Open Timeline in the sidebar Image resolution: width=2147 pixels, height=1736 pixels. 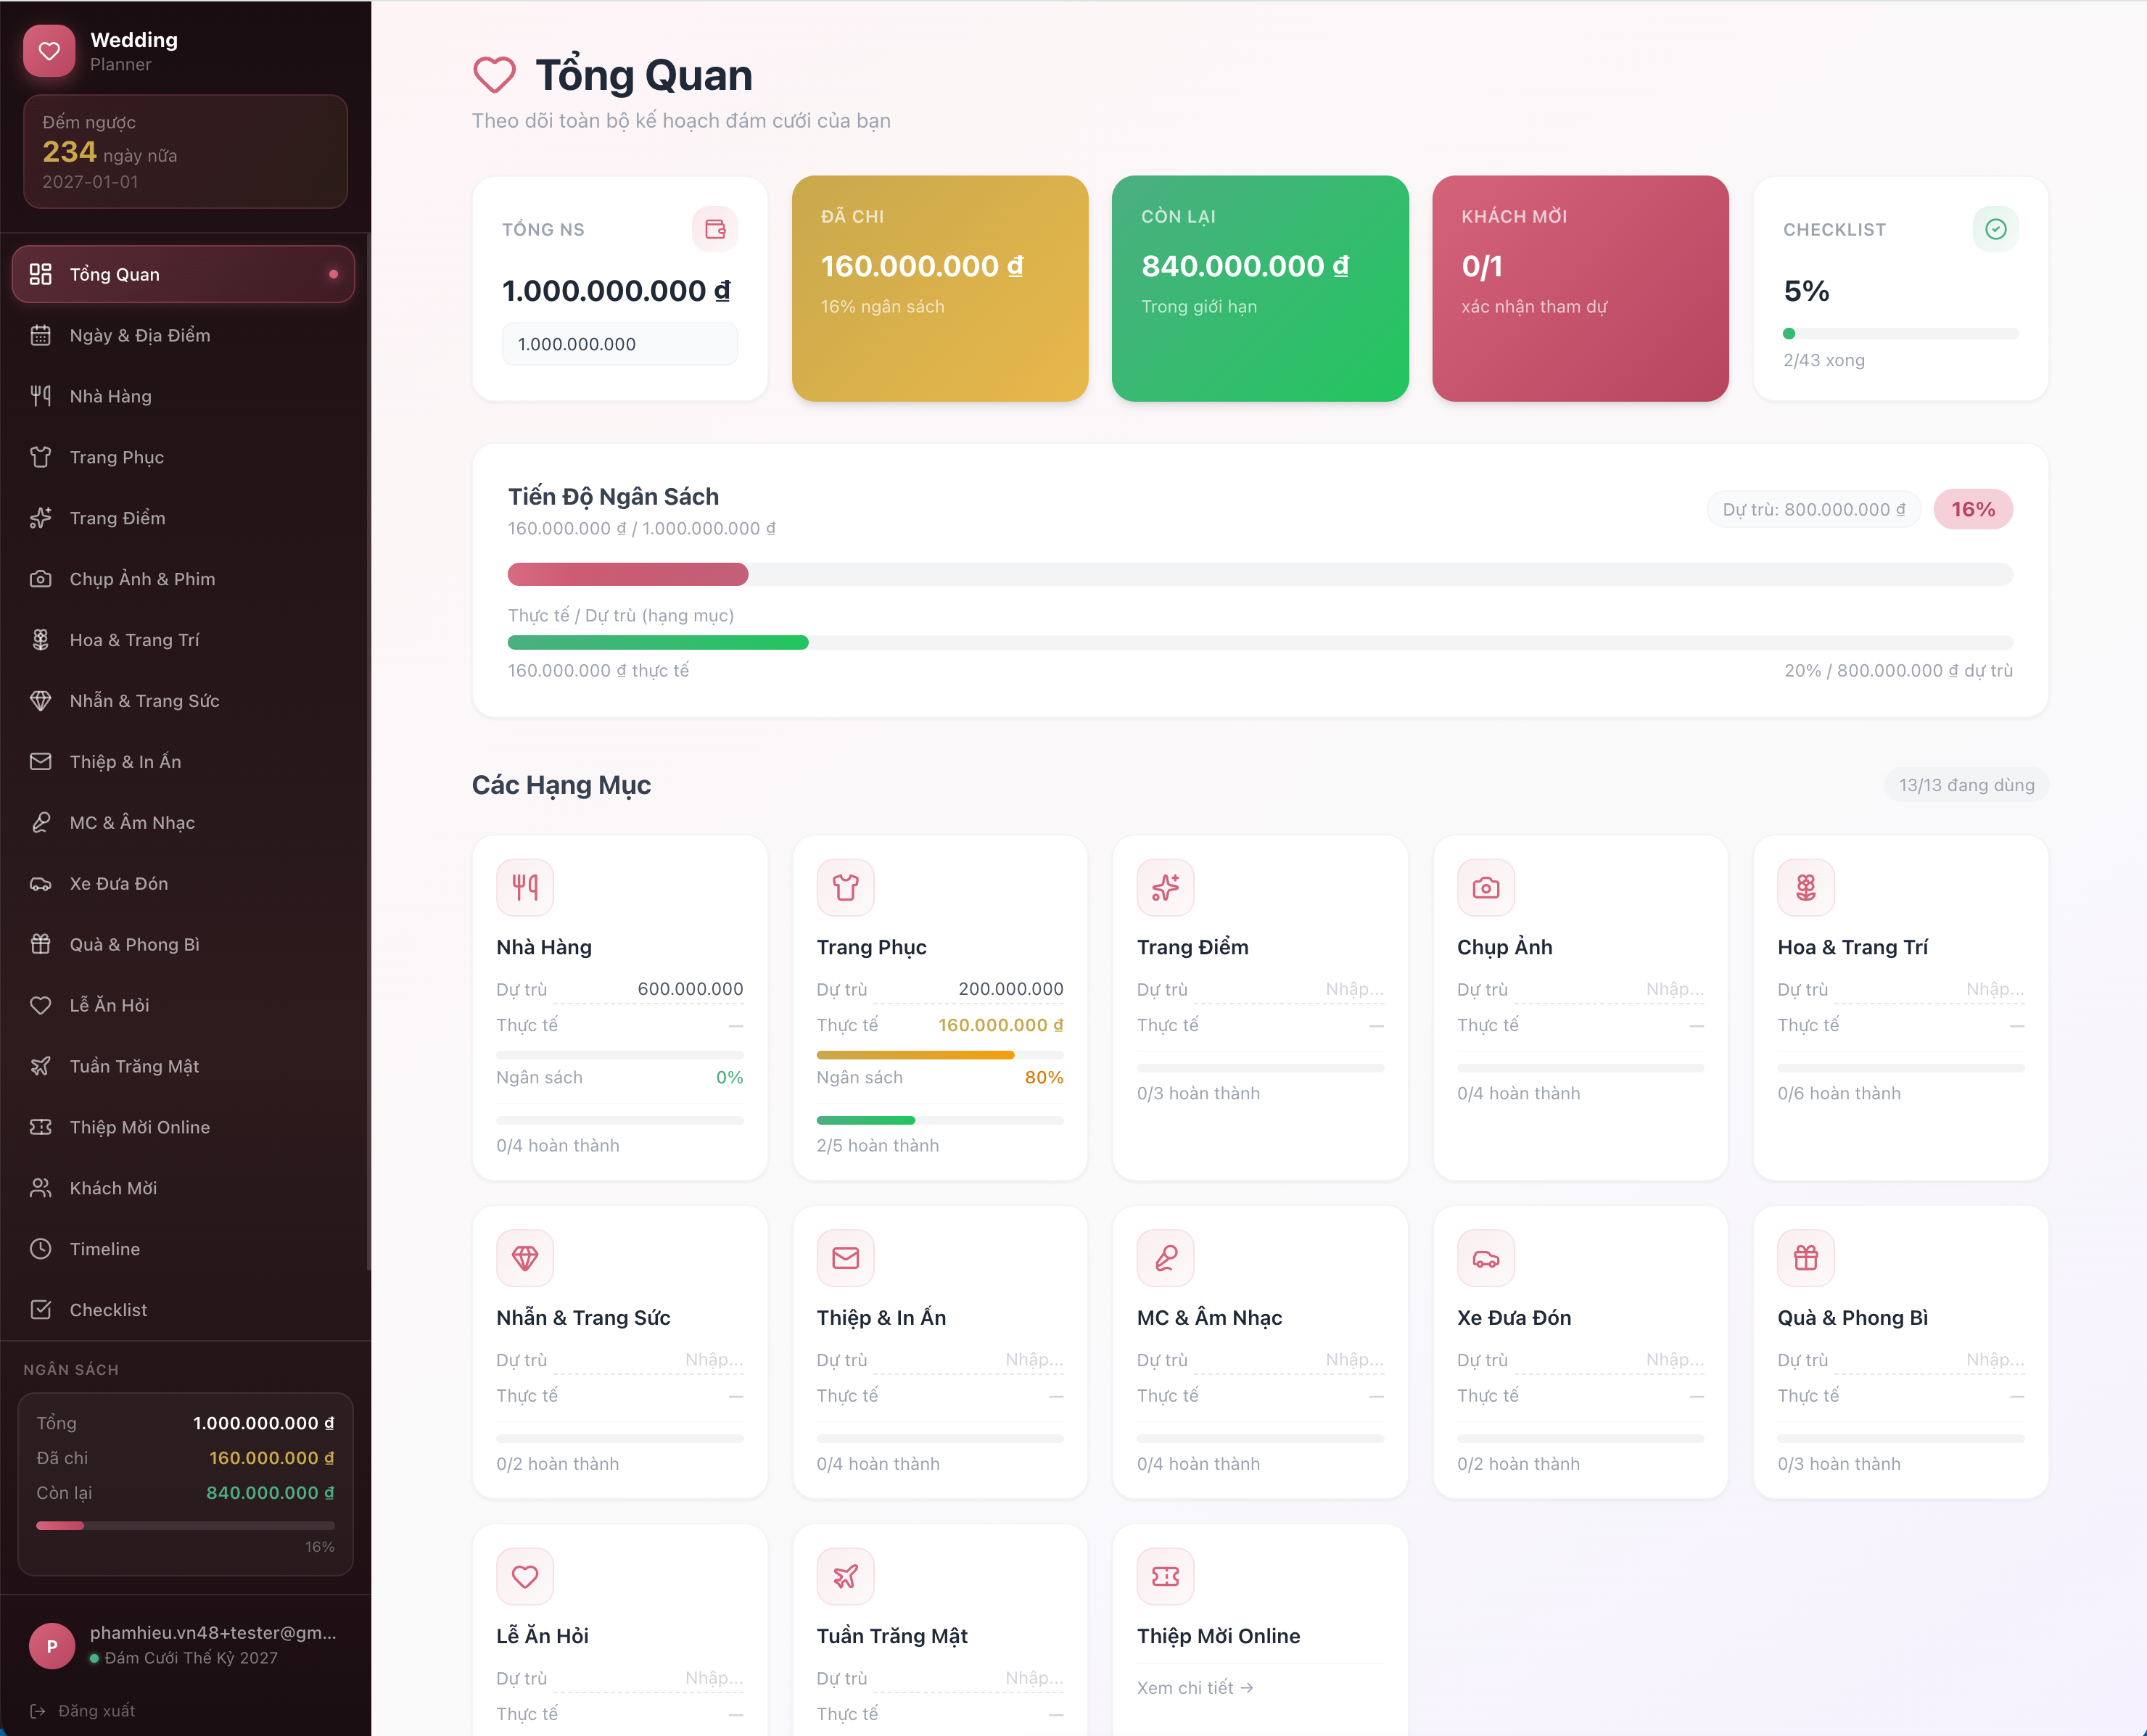[x=183, y=1249]
